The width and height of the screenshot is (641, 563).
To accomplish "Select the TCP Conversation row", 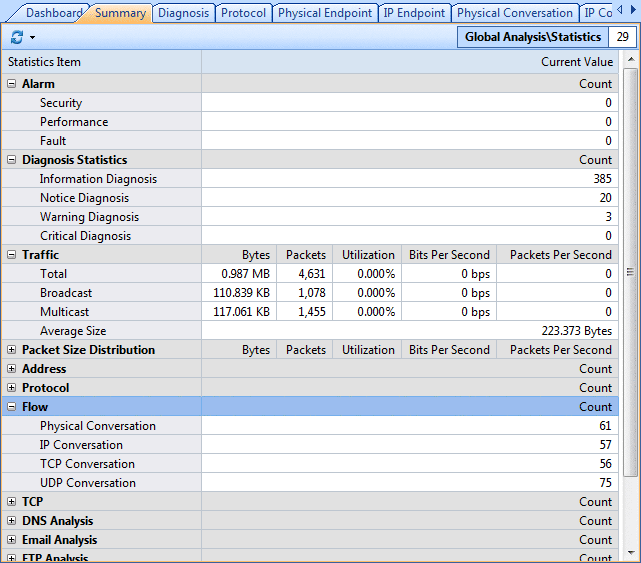I will [x=310, y=464].
